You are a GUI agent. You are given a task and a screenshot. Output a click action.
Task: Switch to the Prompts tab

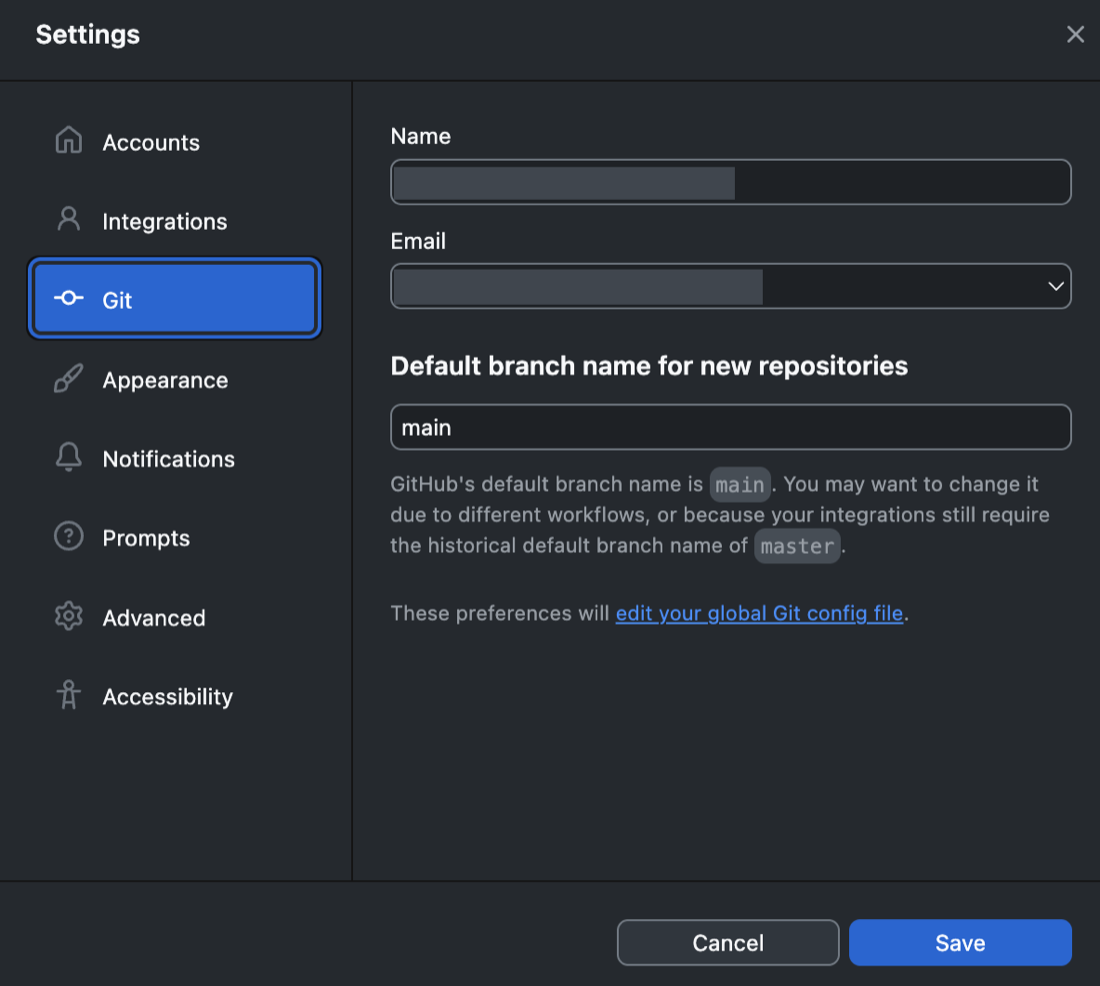[175, 538]
